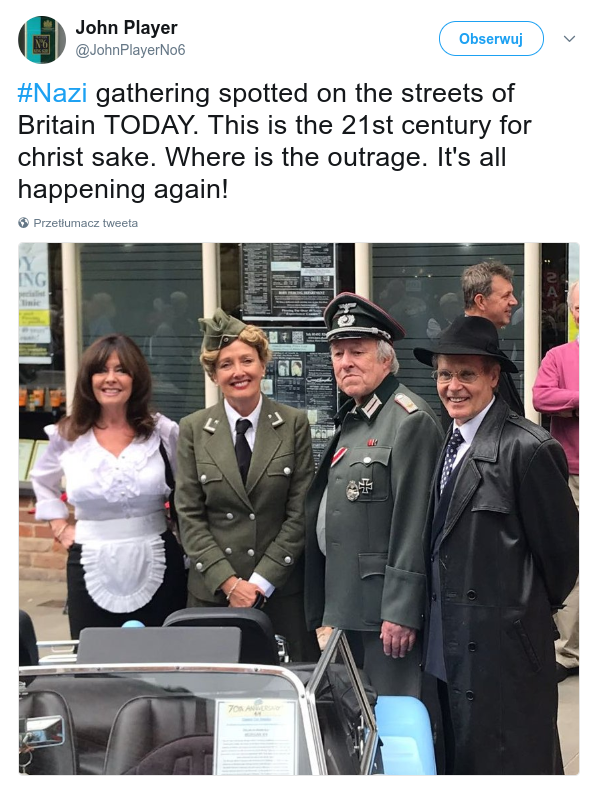Click the tweet text about 21st century
The height and width of the screenshot is (788, 591).
tap(274, 141)
